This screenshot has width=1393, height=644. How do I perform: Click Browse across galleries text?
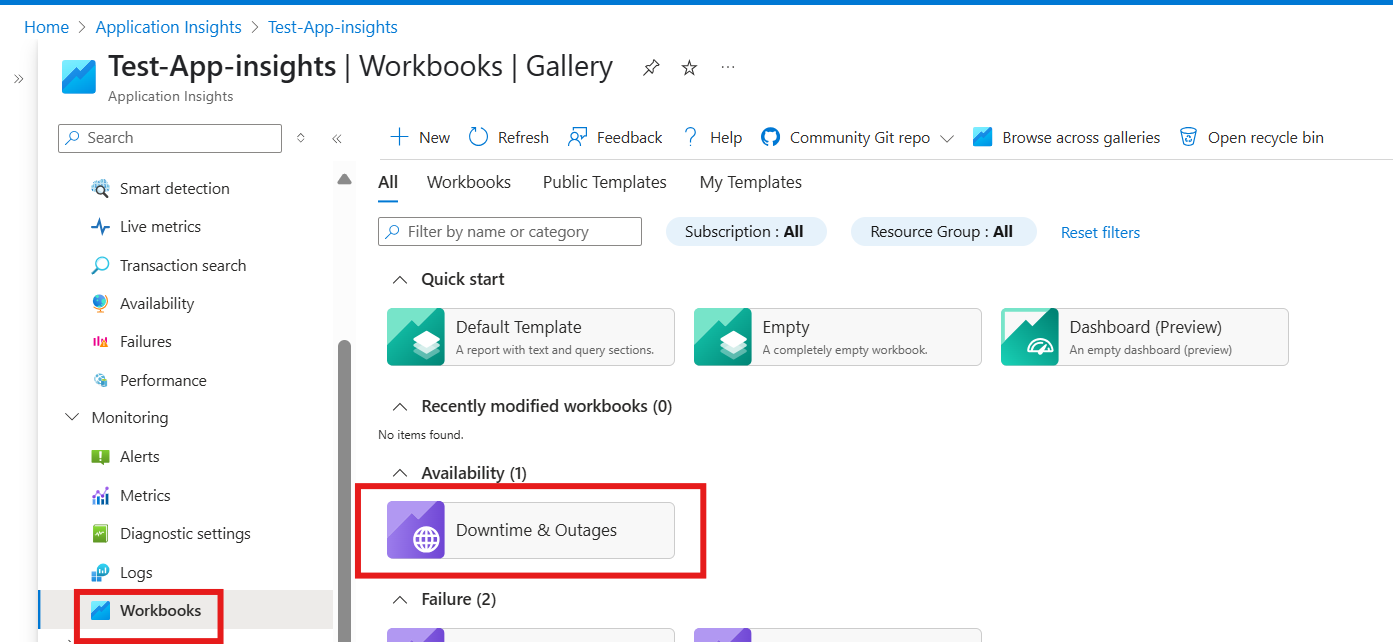point(1081,138)
